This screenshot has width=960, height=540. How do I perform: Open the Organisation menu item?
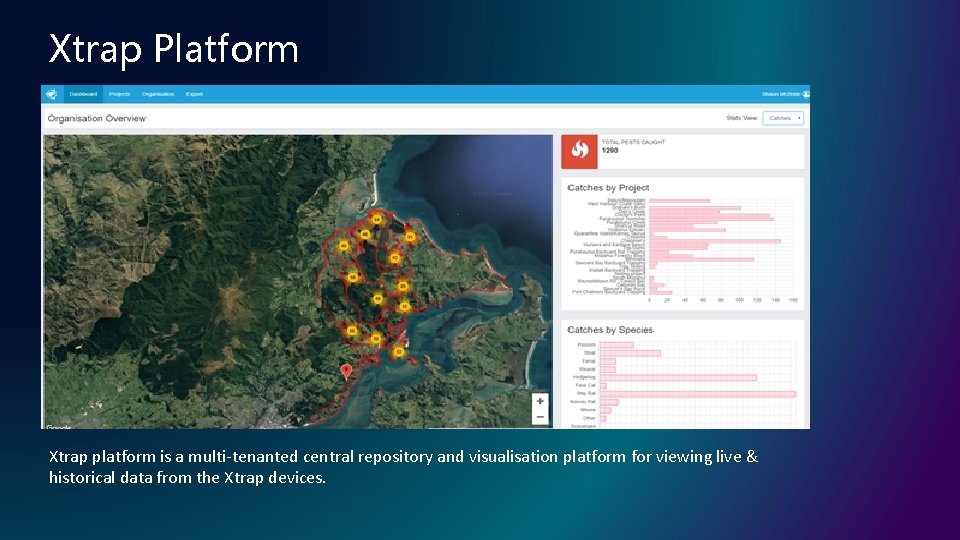(x=158, y=94)
